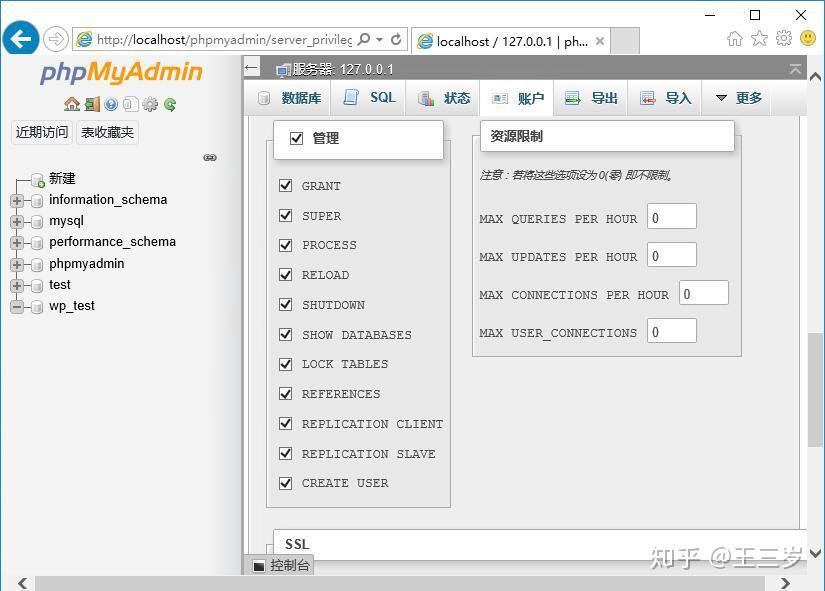The height and width of the screenshot is (591, 825).
Task: Uncheck the GRANT privilege checkbox
Action: [x=286, y=186]
